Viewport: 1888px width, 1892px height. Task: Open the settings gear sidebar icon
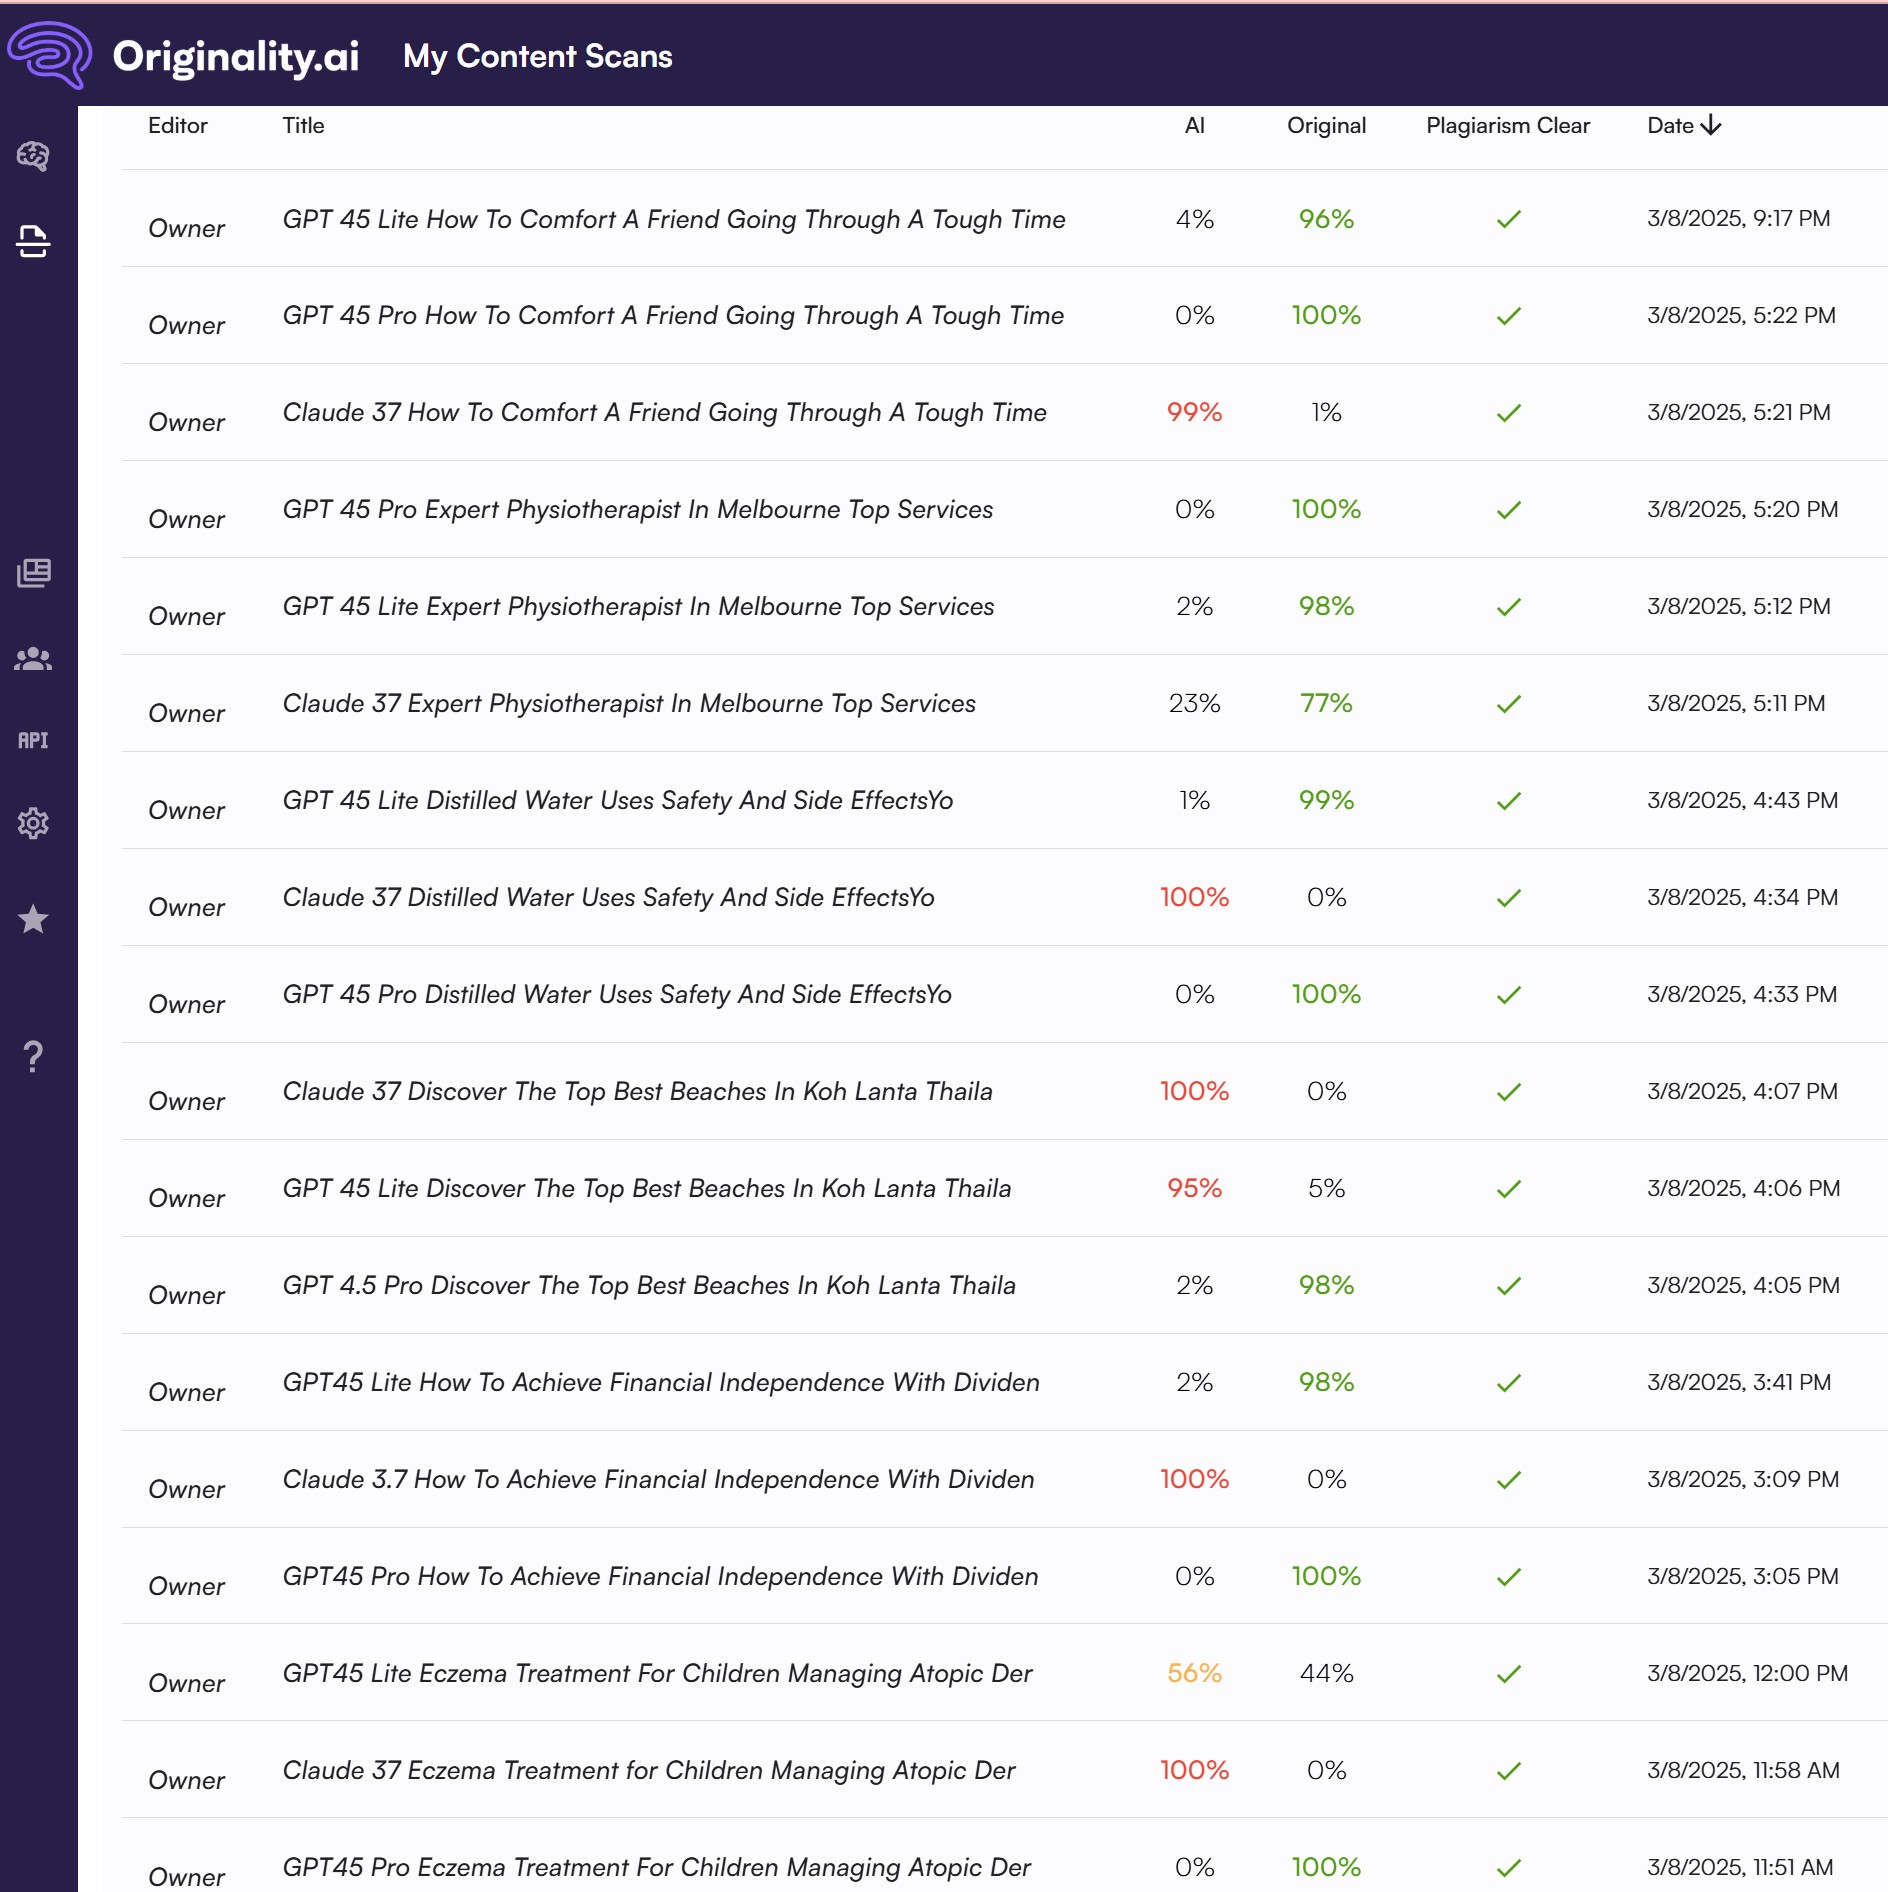[33, 823]
